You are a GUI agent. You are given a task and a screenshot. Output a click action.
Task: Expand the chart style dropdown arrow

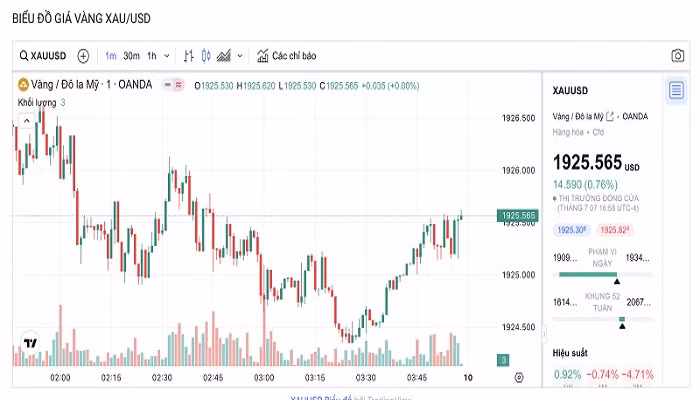(240, 56)
